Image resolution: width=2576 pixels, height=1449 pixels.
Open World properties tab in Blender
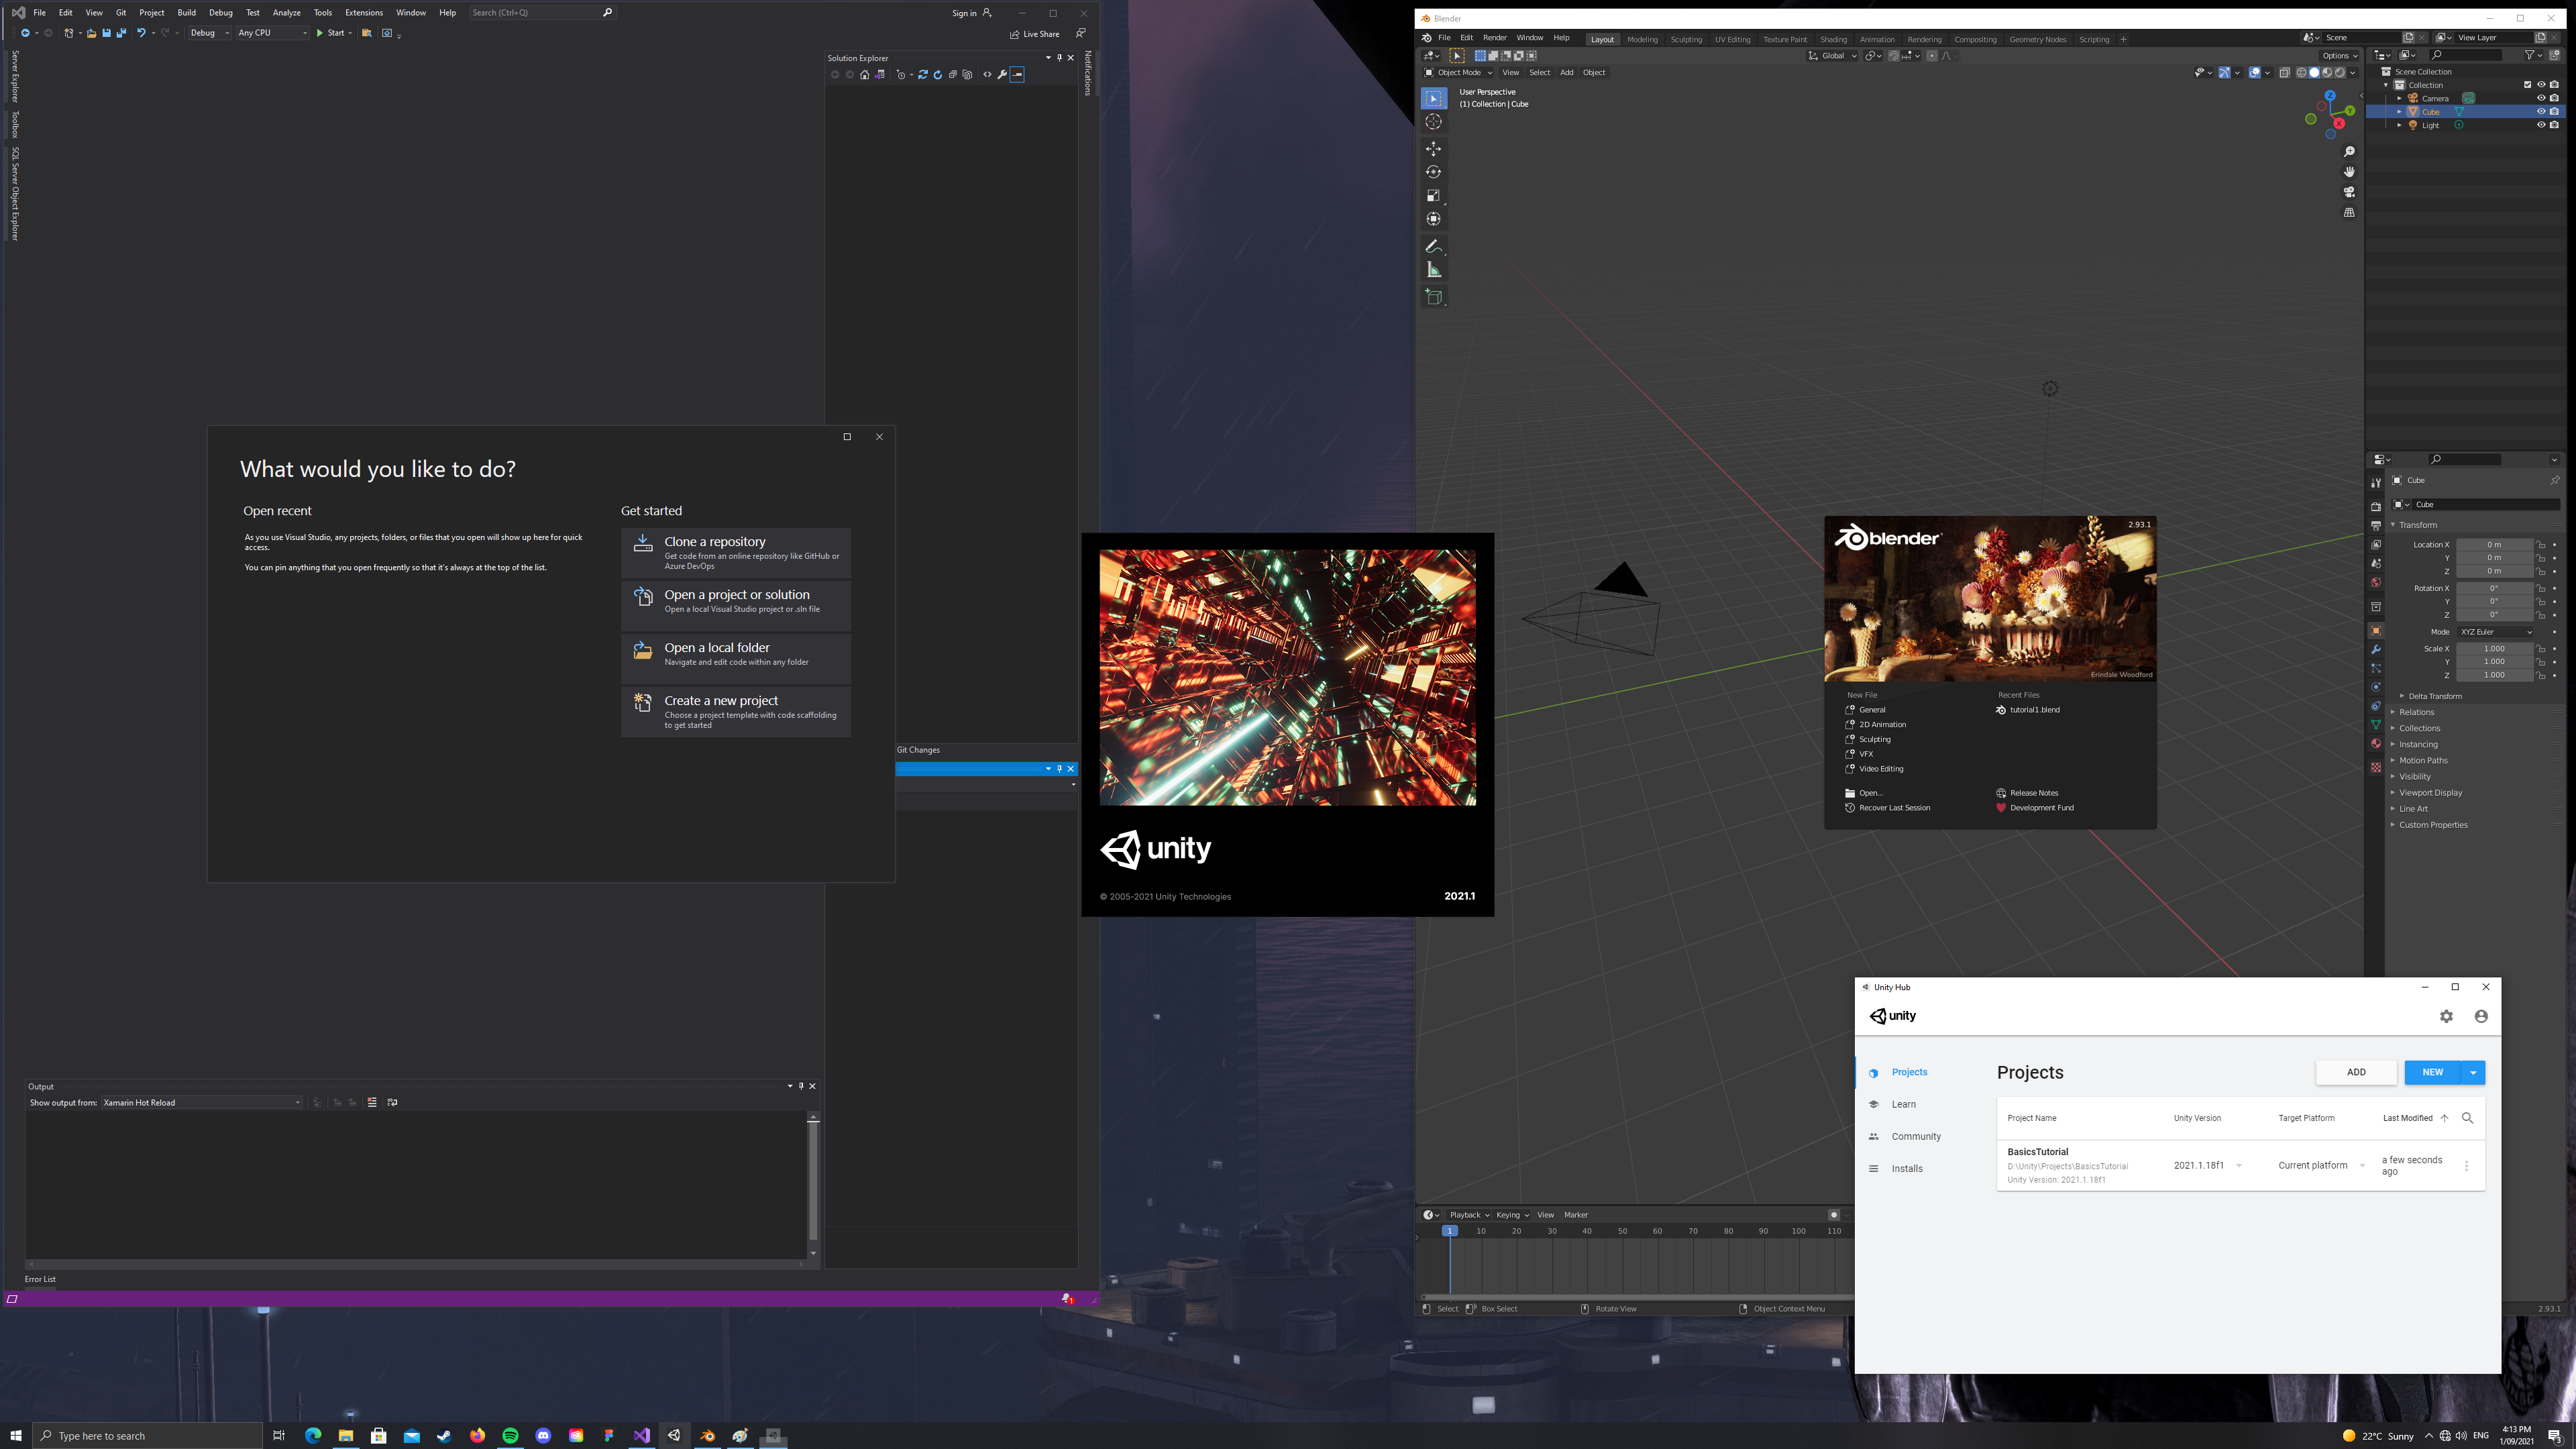click(x=2376, y=583)
